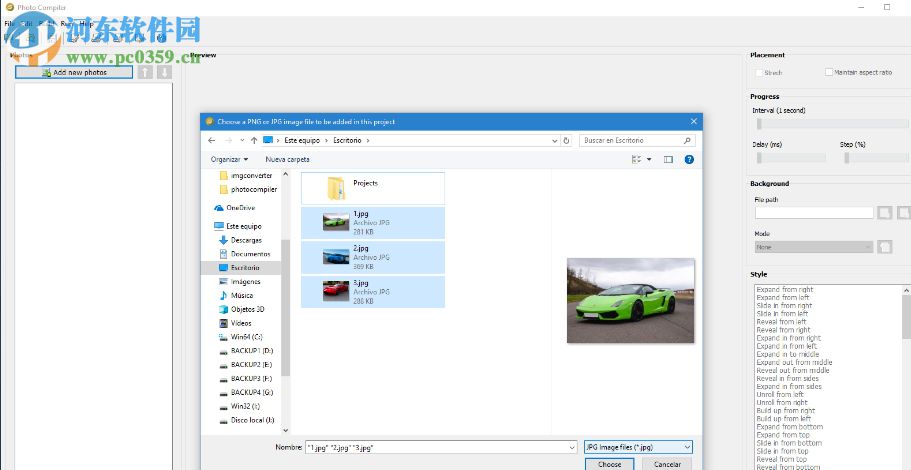Image resolution: width=911 pixels, height=470 pixels.
Task: Open the view options dropdown arrow
Action: pos(650,159)
